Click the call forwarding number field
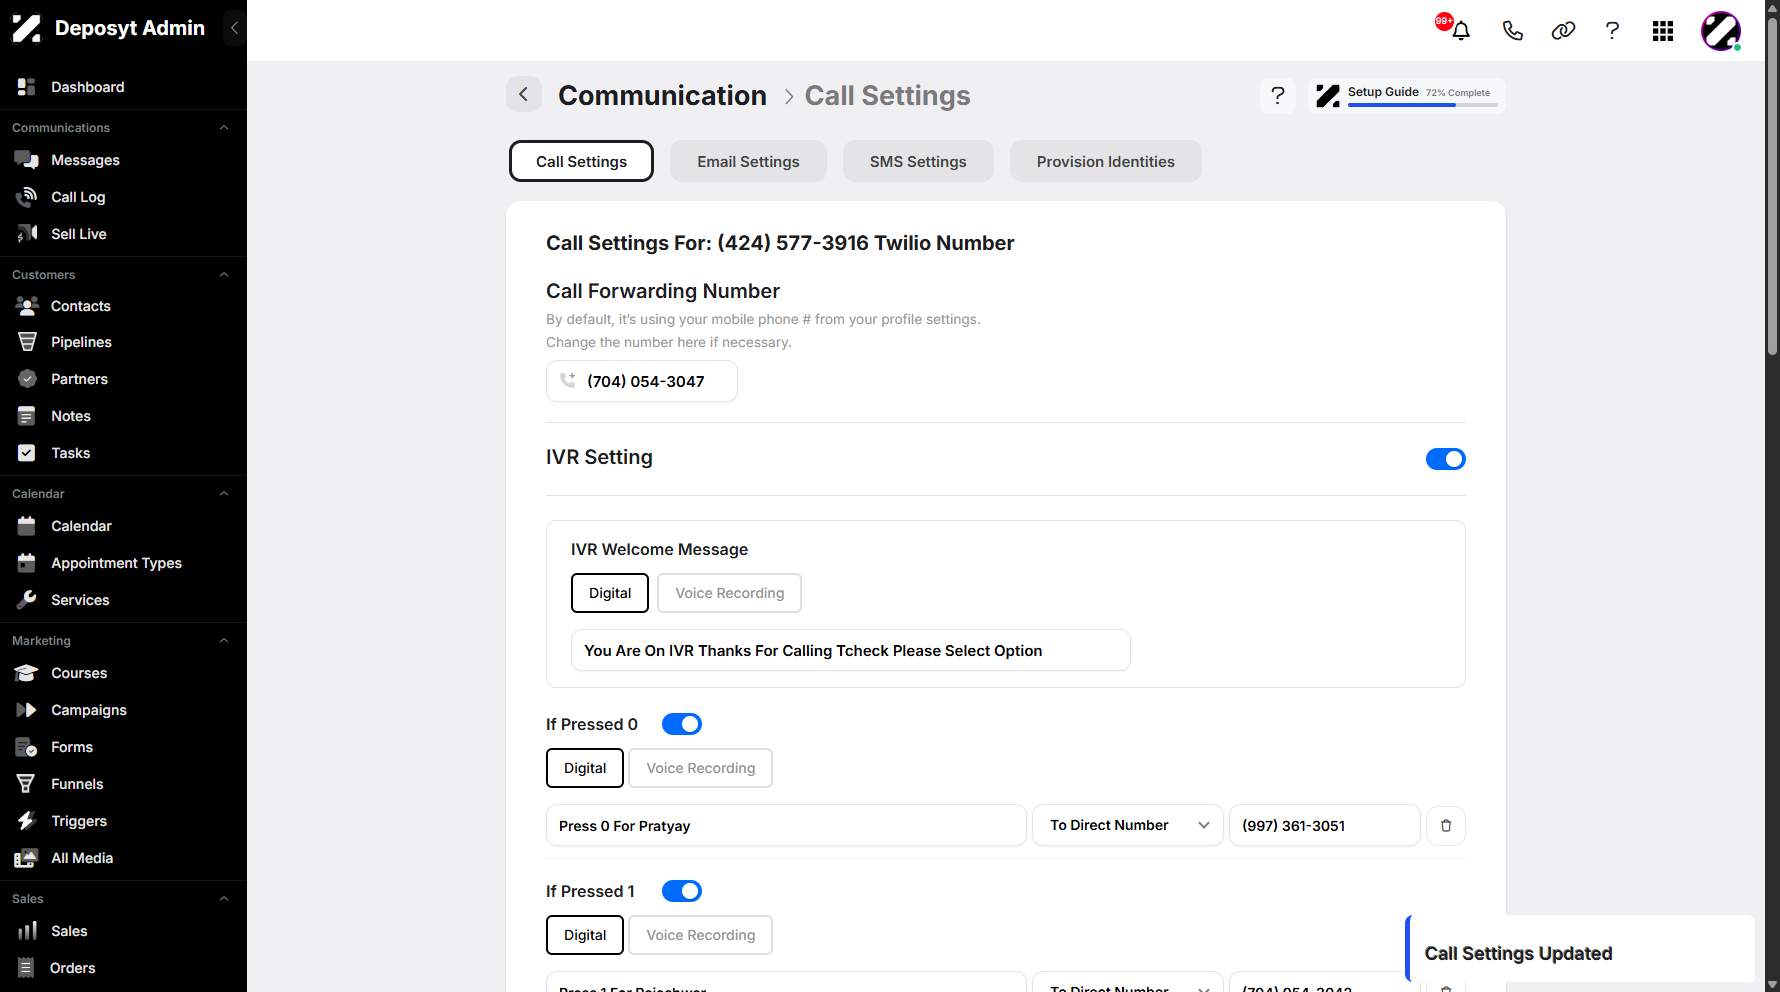 click(x=641, y=381)
